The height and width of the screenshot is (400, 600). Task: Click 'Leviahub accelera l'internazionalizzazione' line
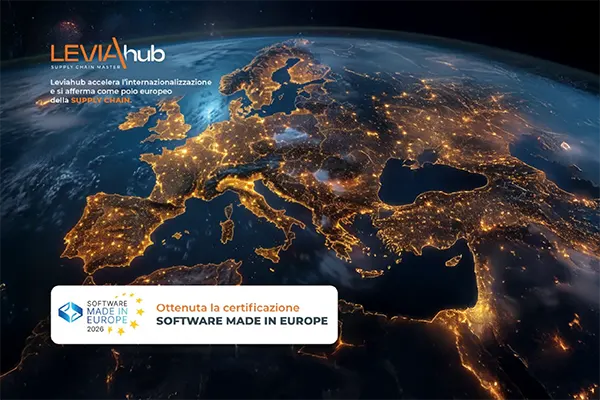(x=131, y=82)
